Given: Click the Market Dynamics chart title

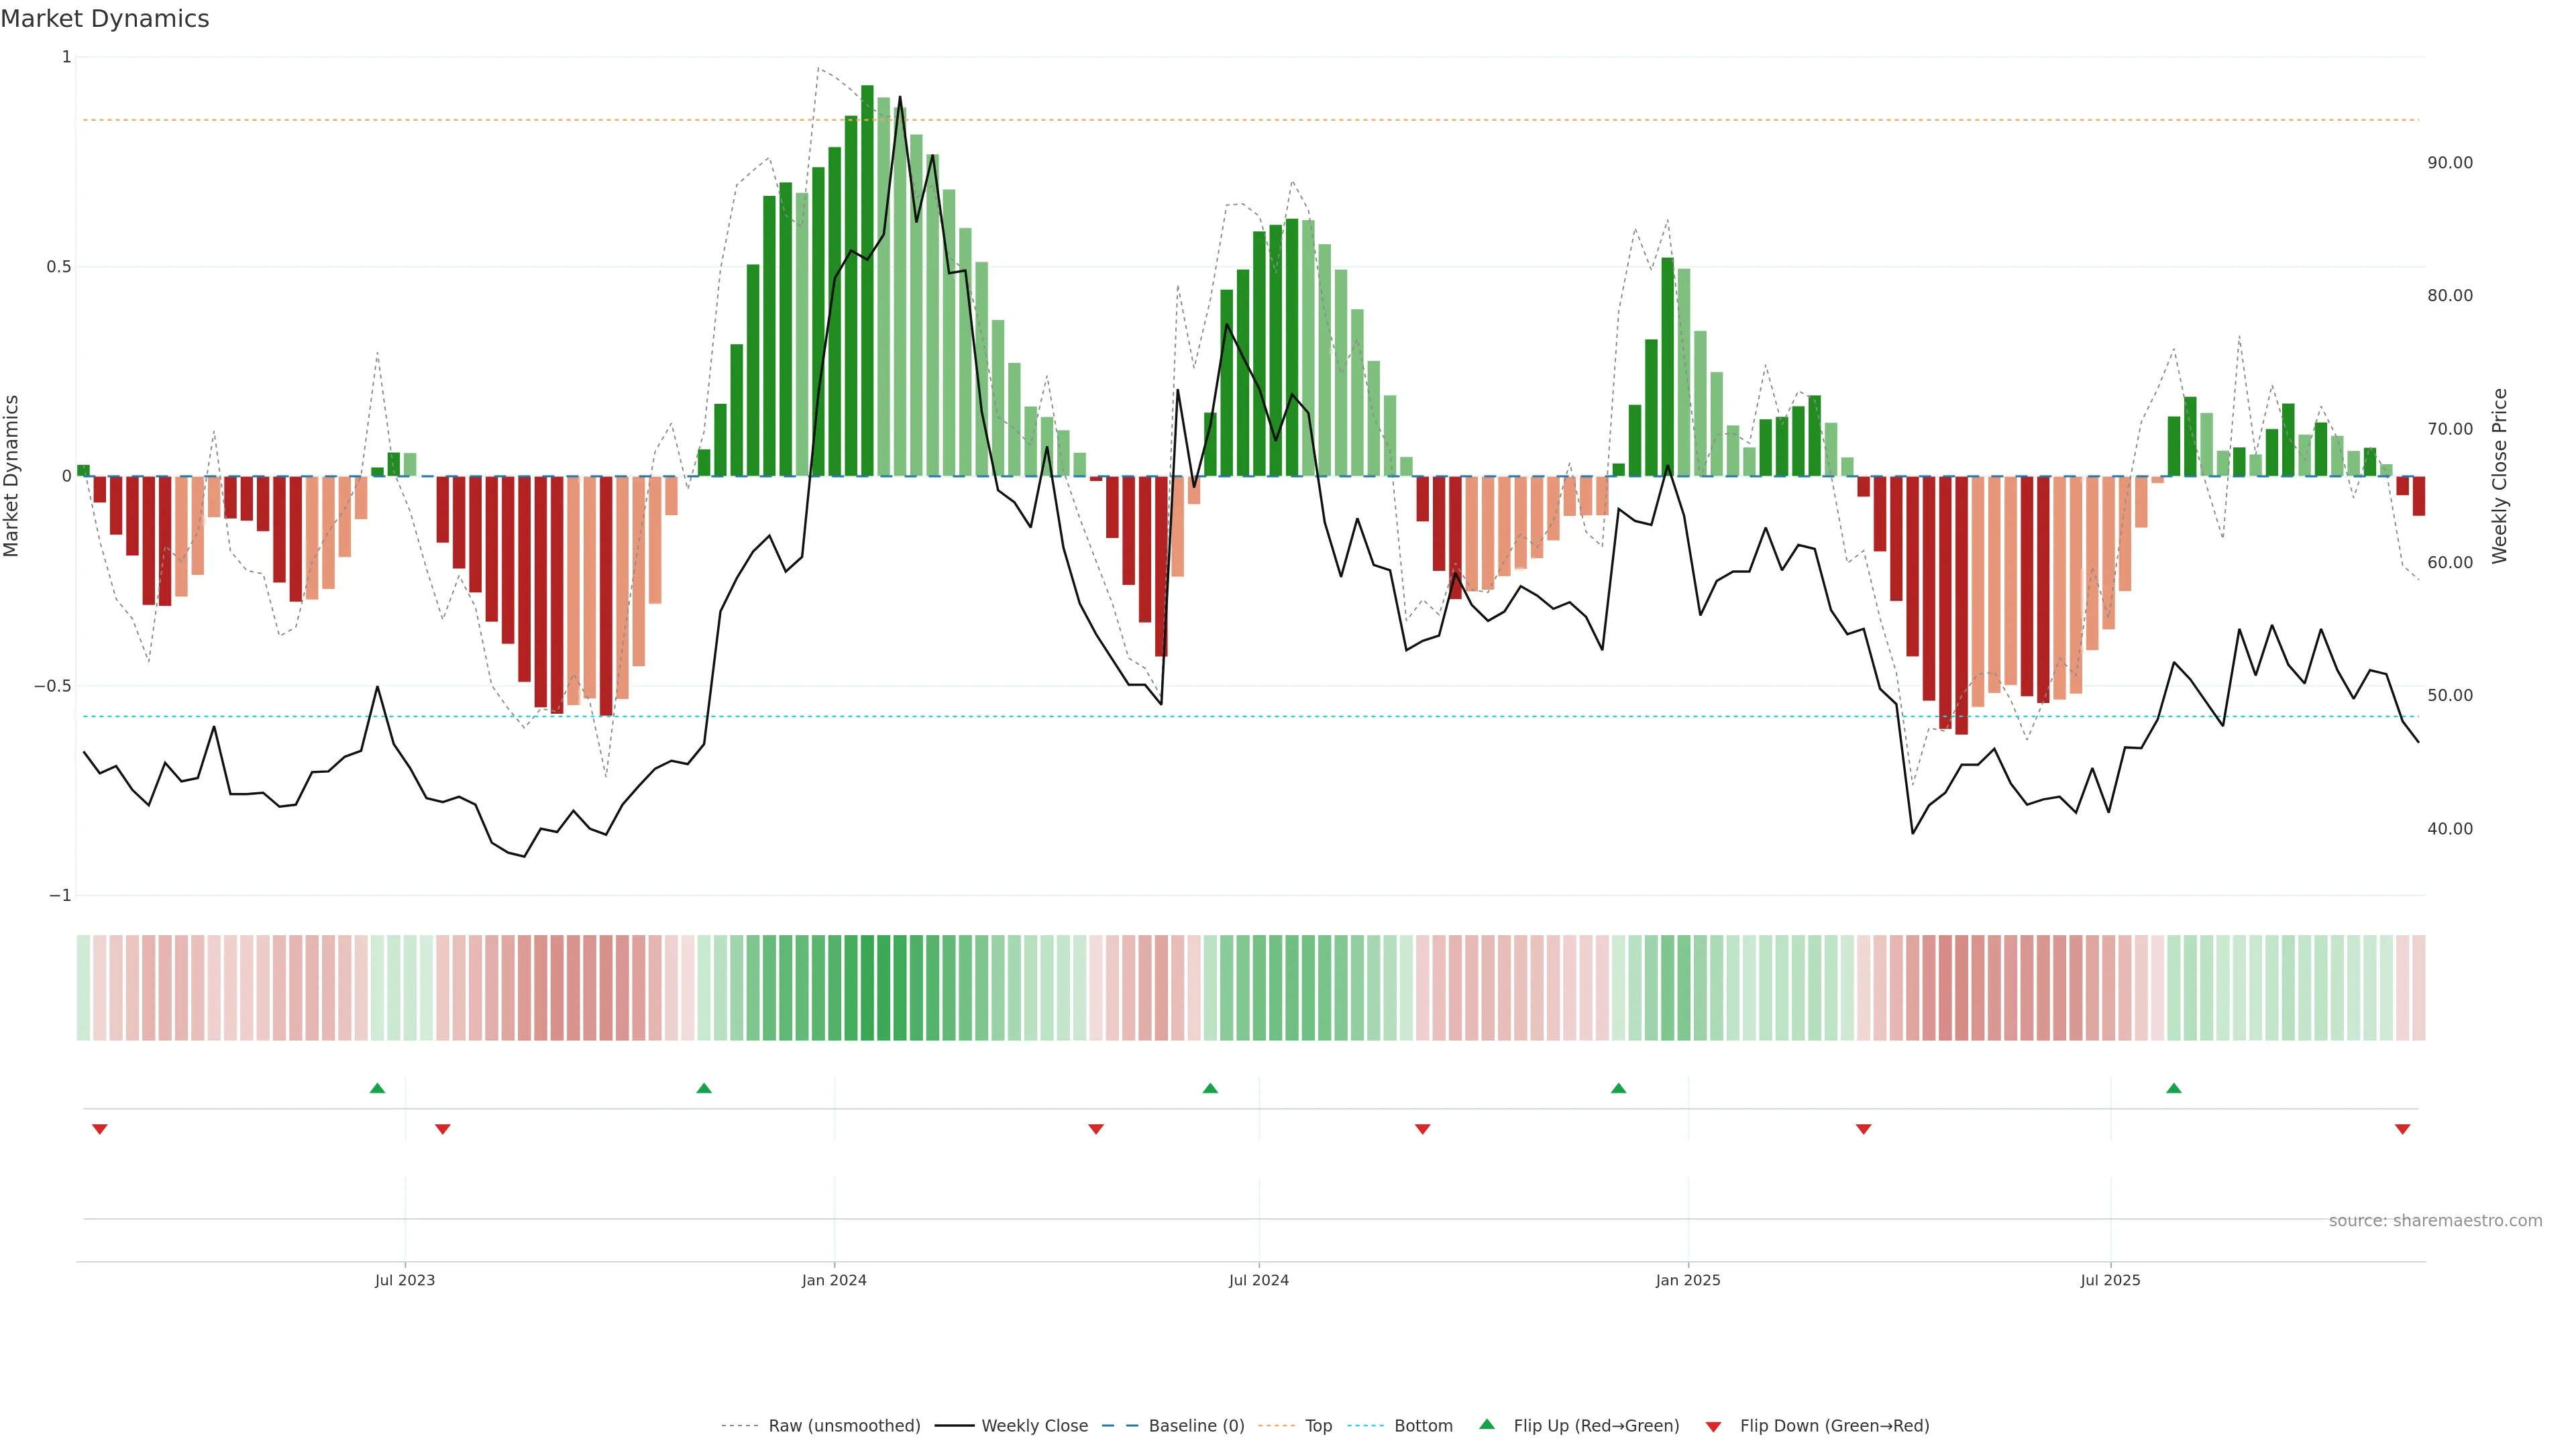Looking at the screenshot, I should 105,19.
